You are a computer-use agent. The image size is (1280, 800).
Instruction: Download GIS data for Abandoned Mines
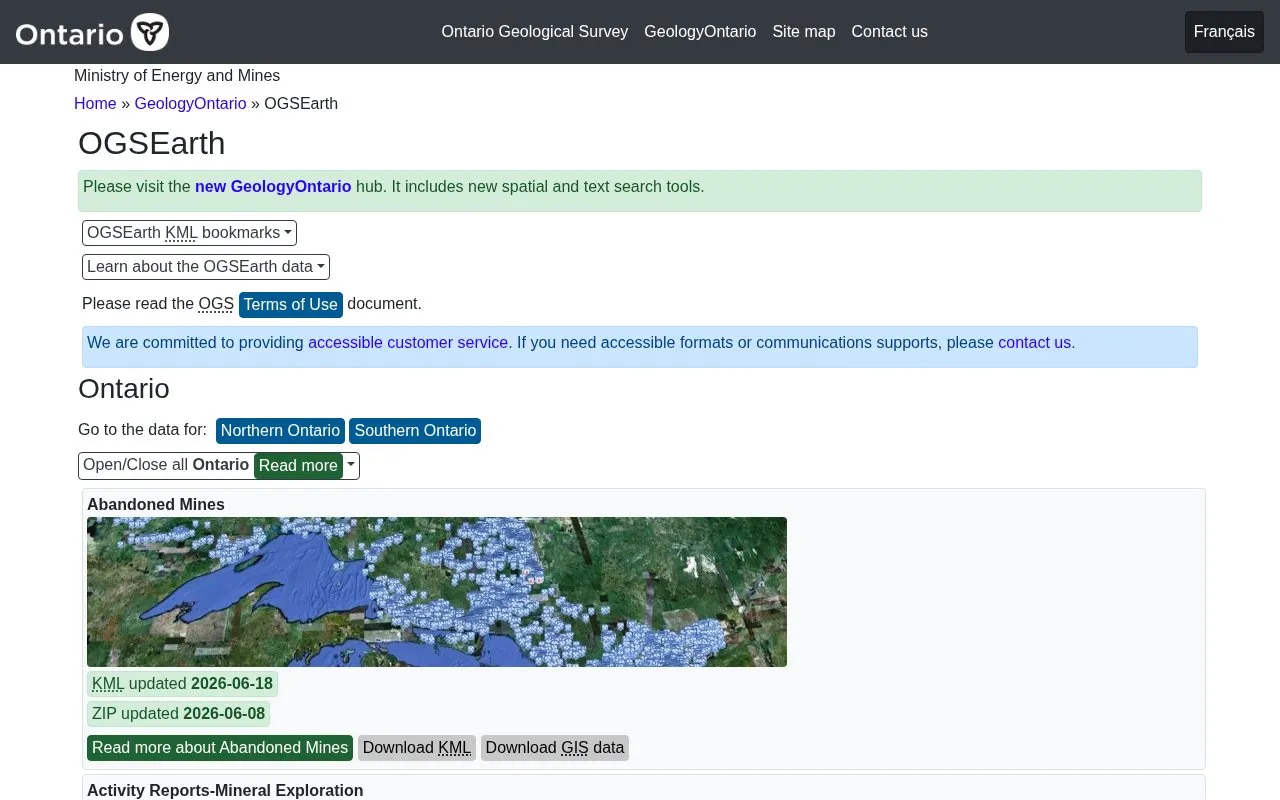[x=555, y=748]
